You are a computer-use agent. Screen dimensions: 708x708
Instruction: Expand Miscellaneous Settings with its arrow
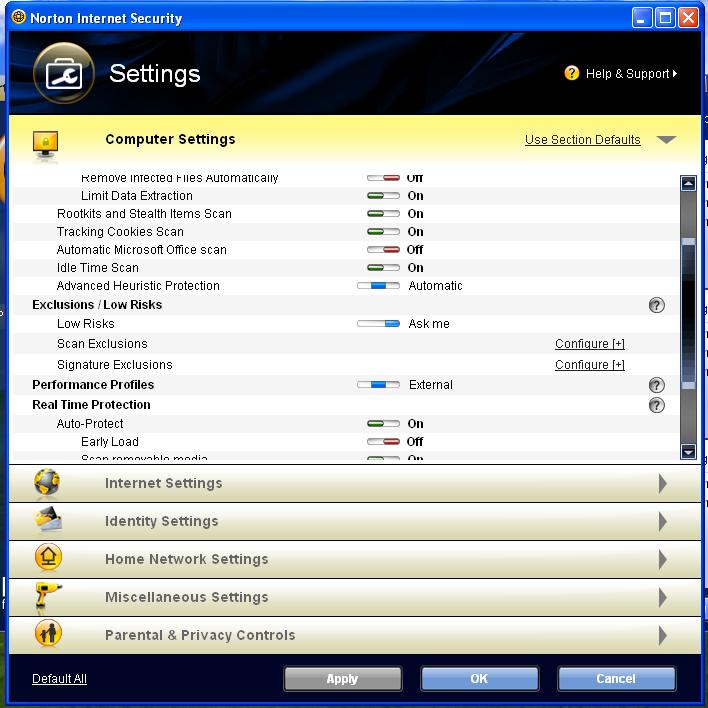point(662,597)
